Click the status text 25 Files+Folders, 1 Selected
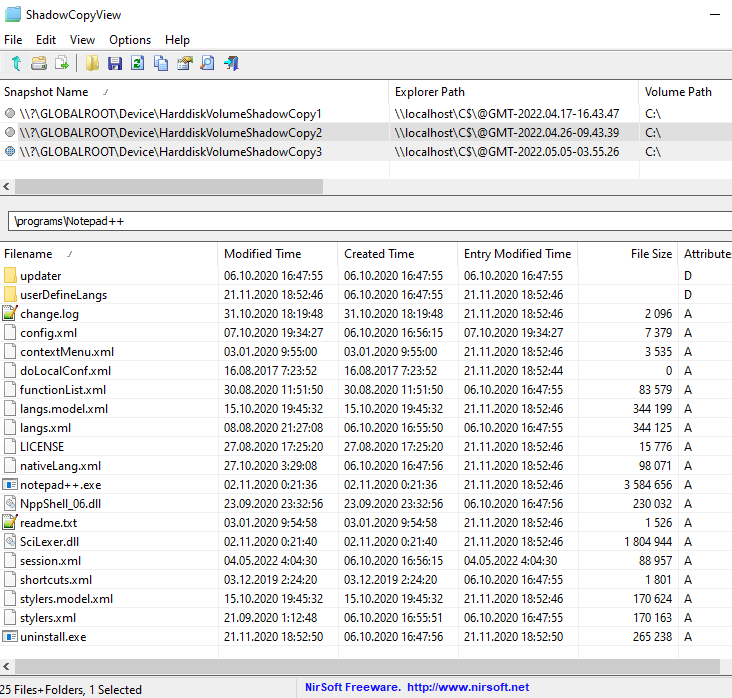The height and width of the screenshot is (698, 732). [x=71, y=689]
